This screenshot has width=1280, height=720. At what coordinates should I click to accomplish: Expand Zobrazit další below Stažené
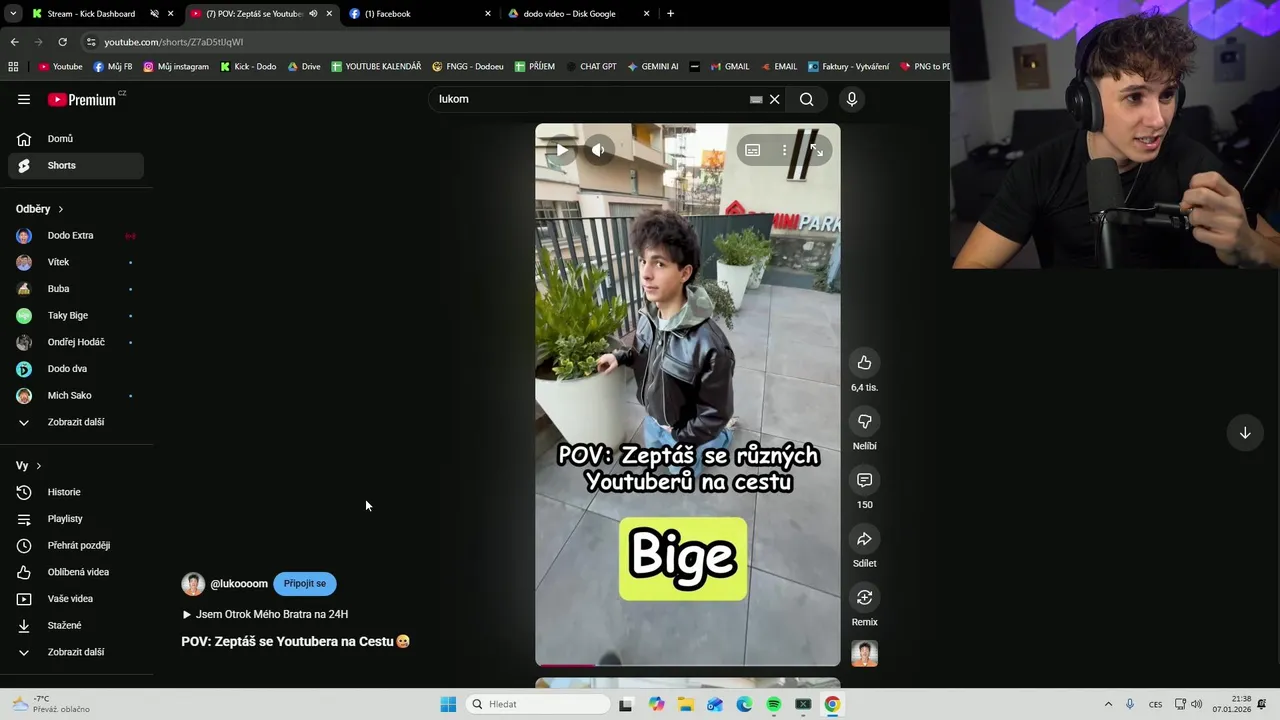pyautogui.click(x=76, y=652)
